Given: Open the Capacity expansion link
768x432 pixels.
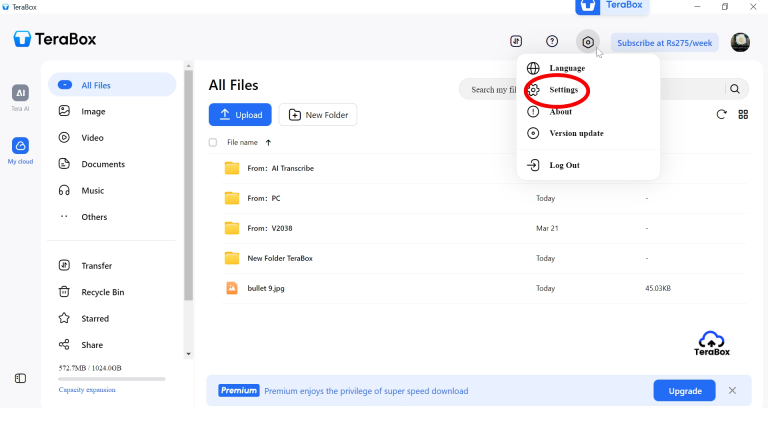Looking at the screenshot, I should (x=87, y=390).
